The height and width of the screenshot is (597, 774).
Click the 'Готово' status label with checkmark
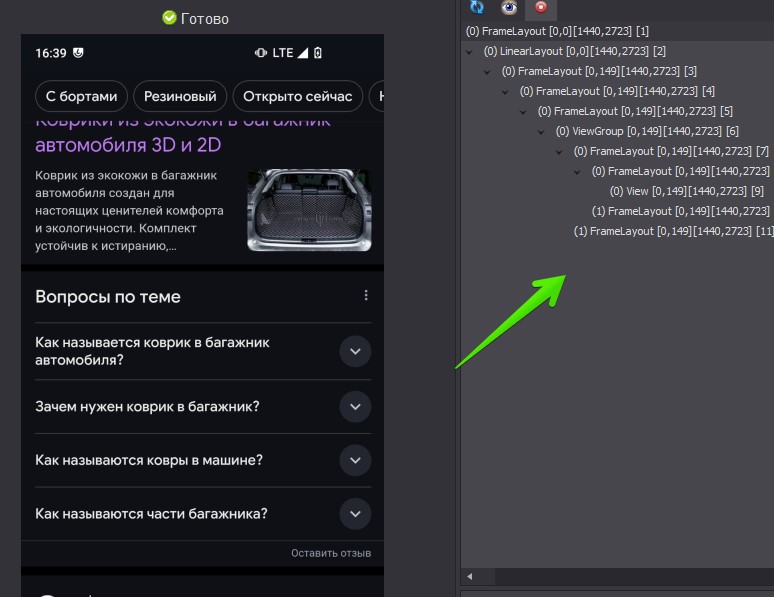click(195, 19)
